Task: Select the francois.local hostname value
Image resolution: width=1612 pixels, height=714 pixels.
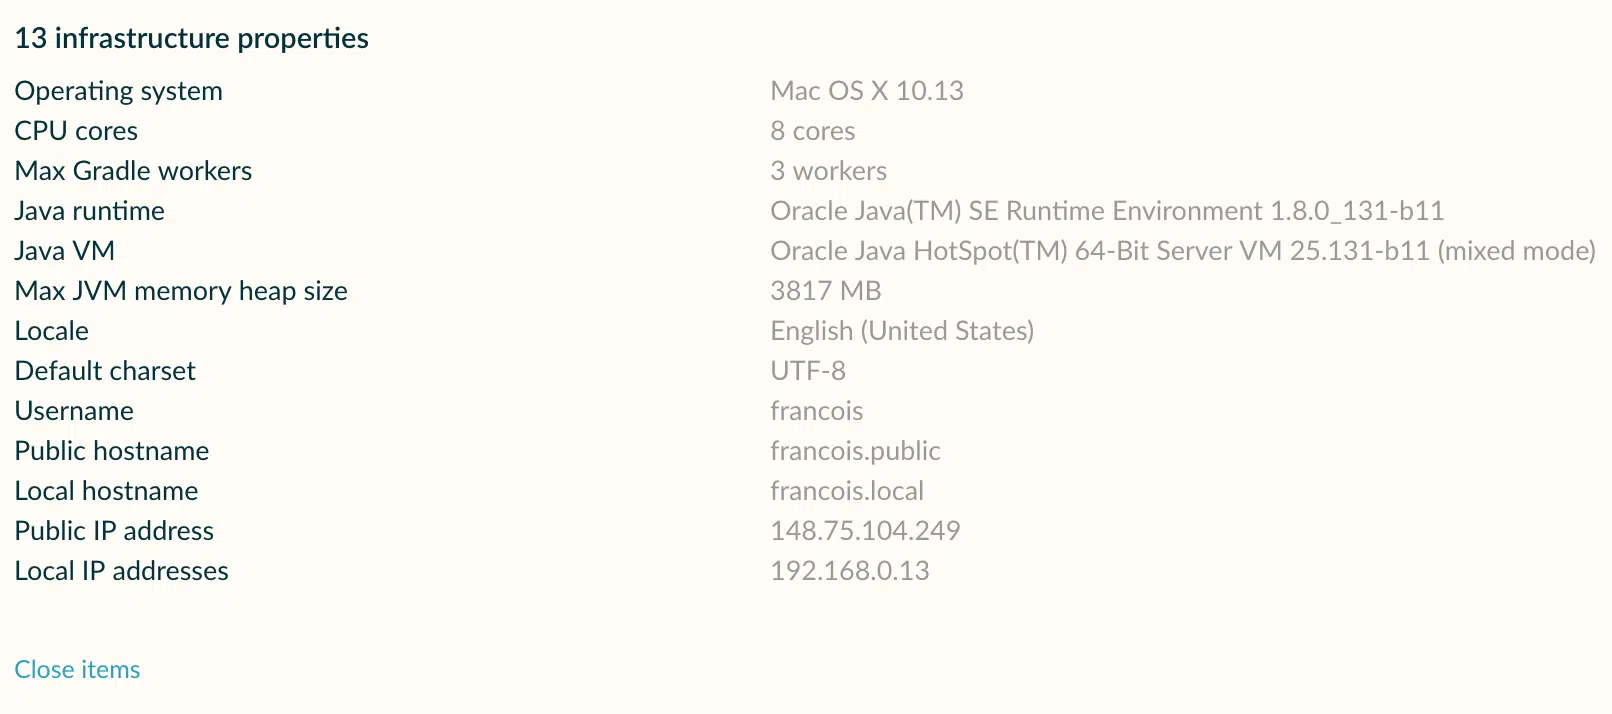Action: 846,491
